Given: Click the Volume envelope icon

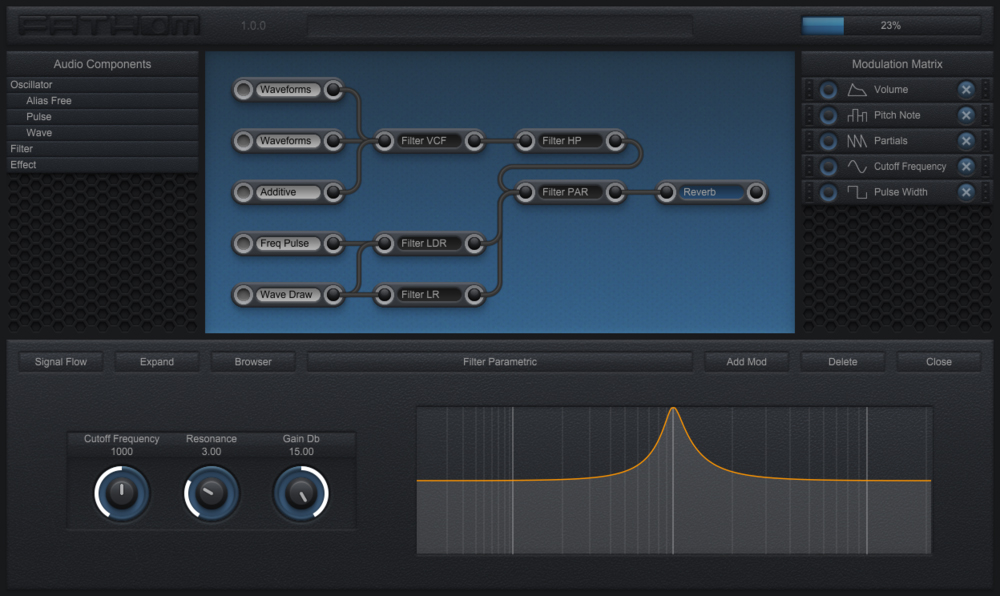Looking at the screenshot, I should (x=857, y=90).
